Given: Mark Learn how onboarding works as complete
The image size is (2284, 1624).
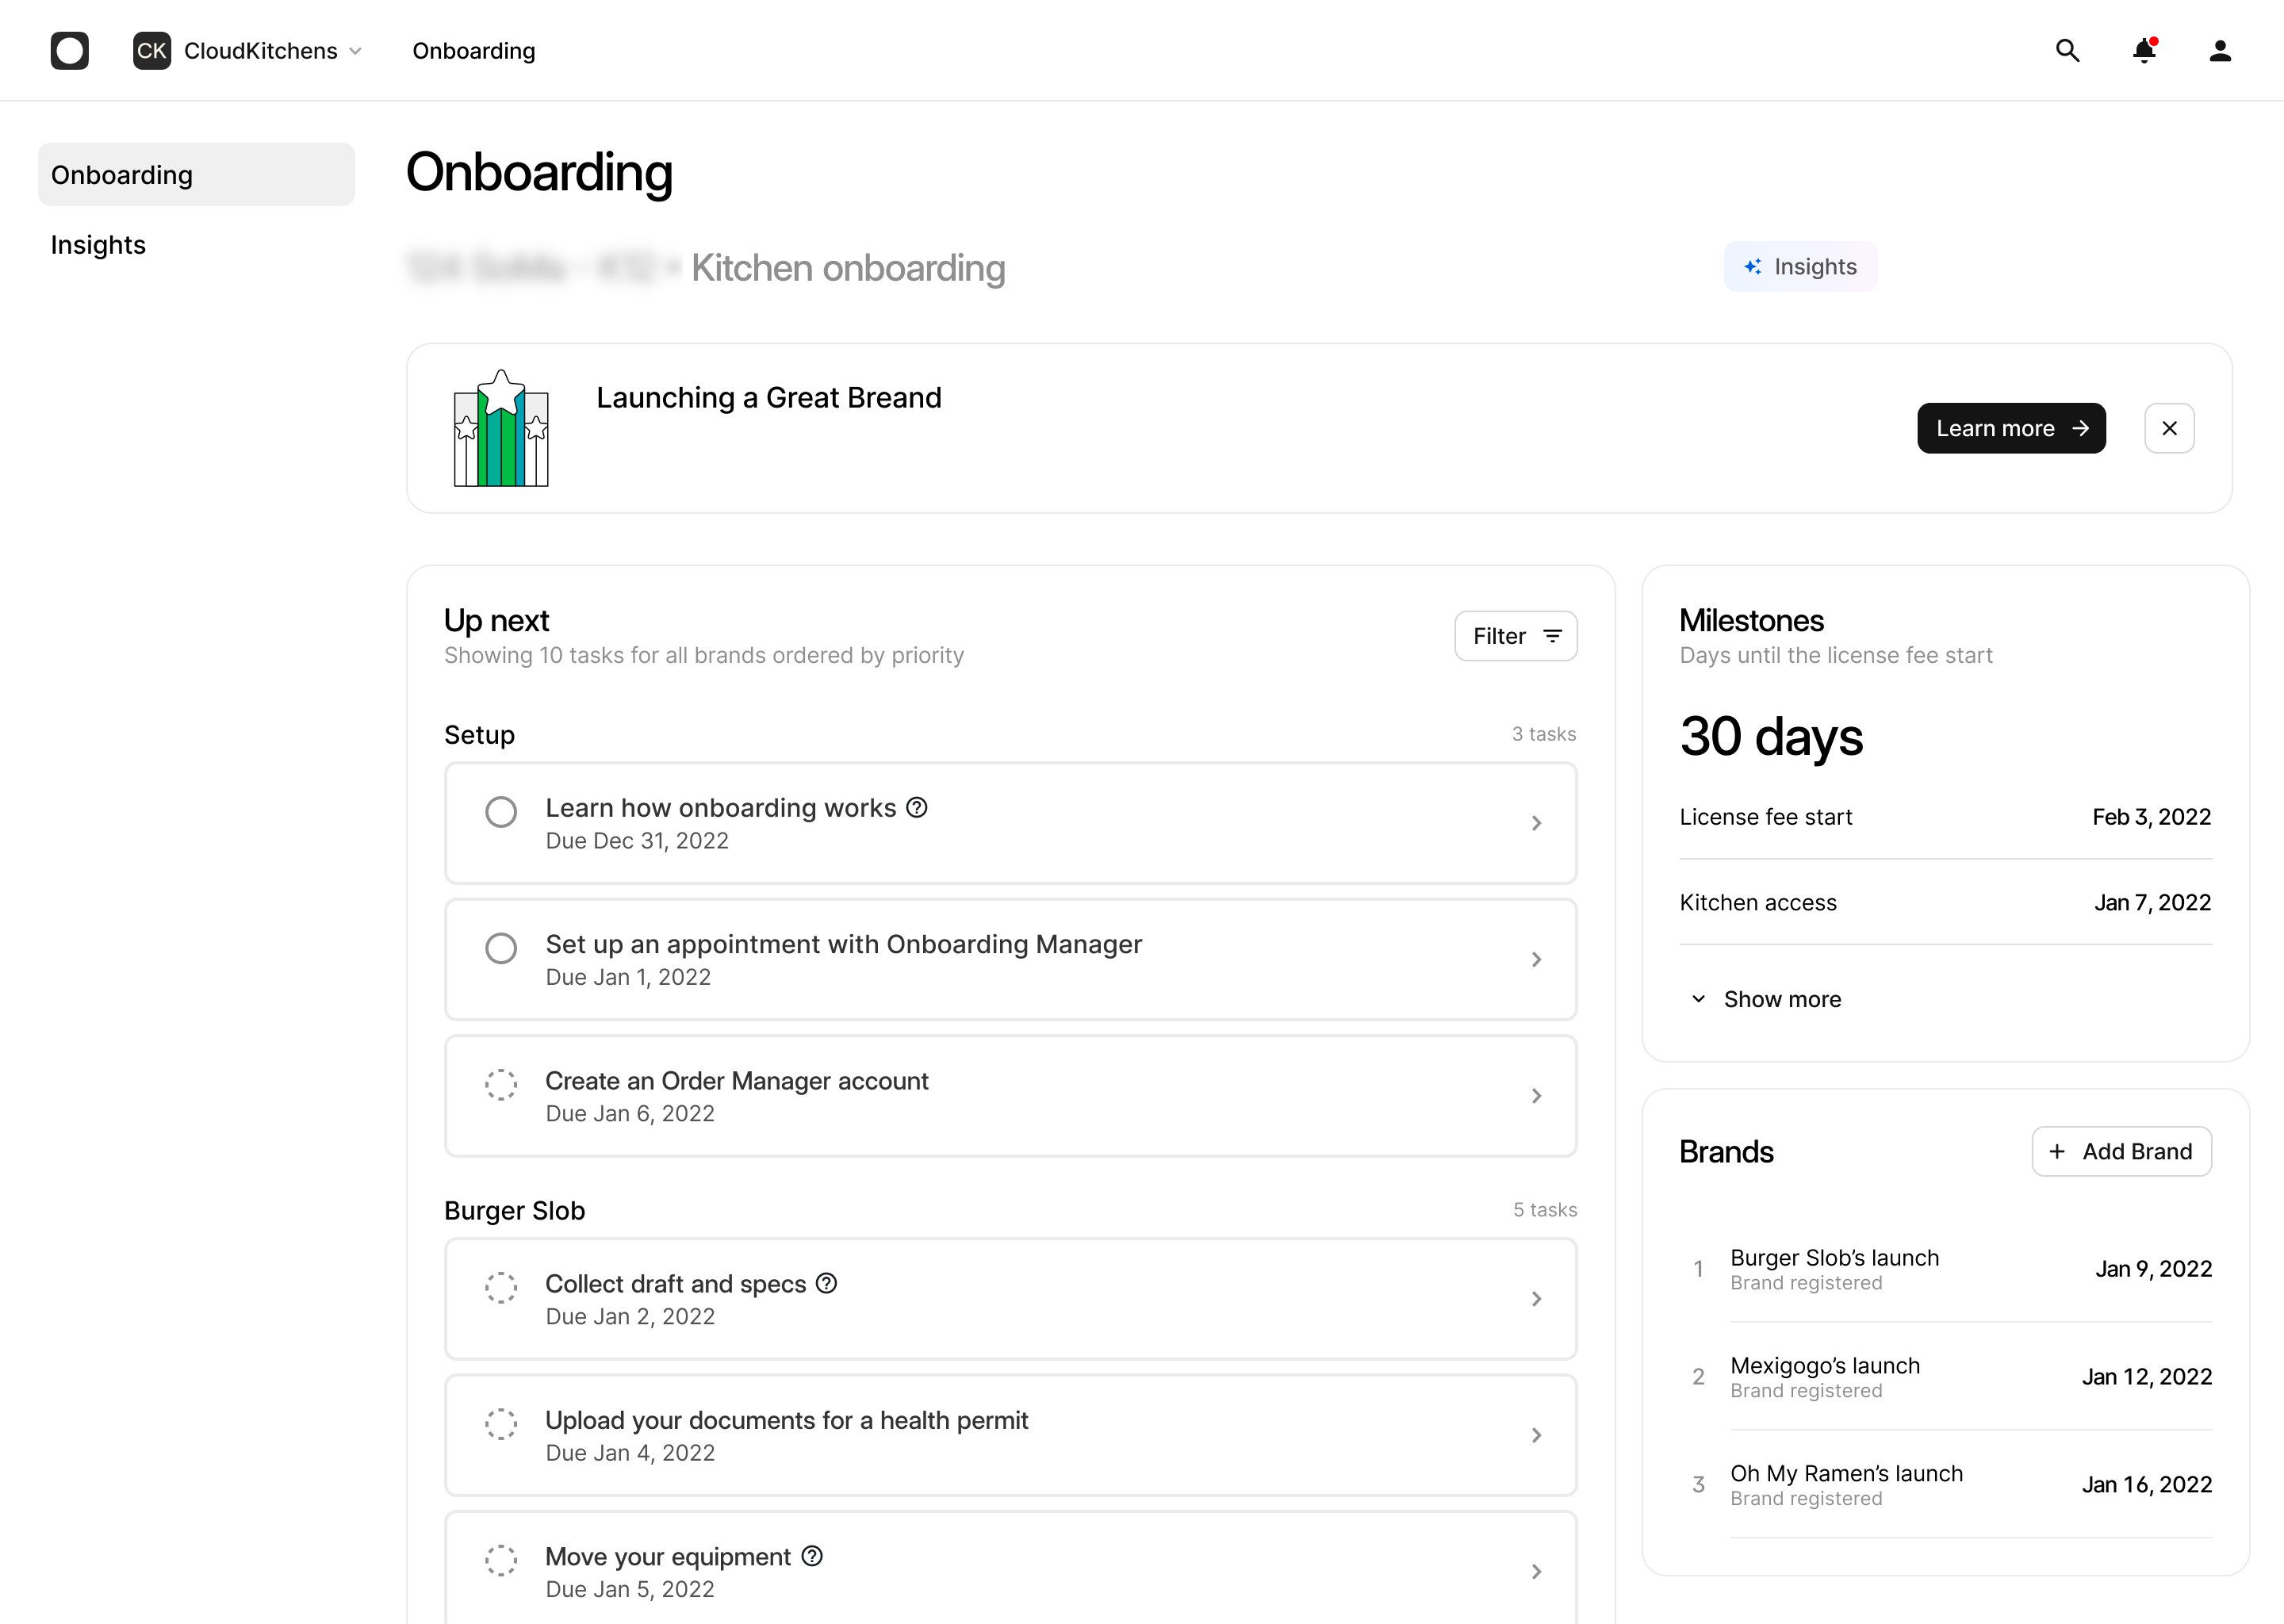Looking at the screenshot, I should [x=501, y=812].
